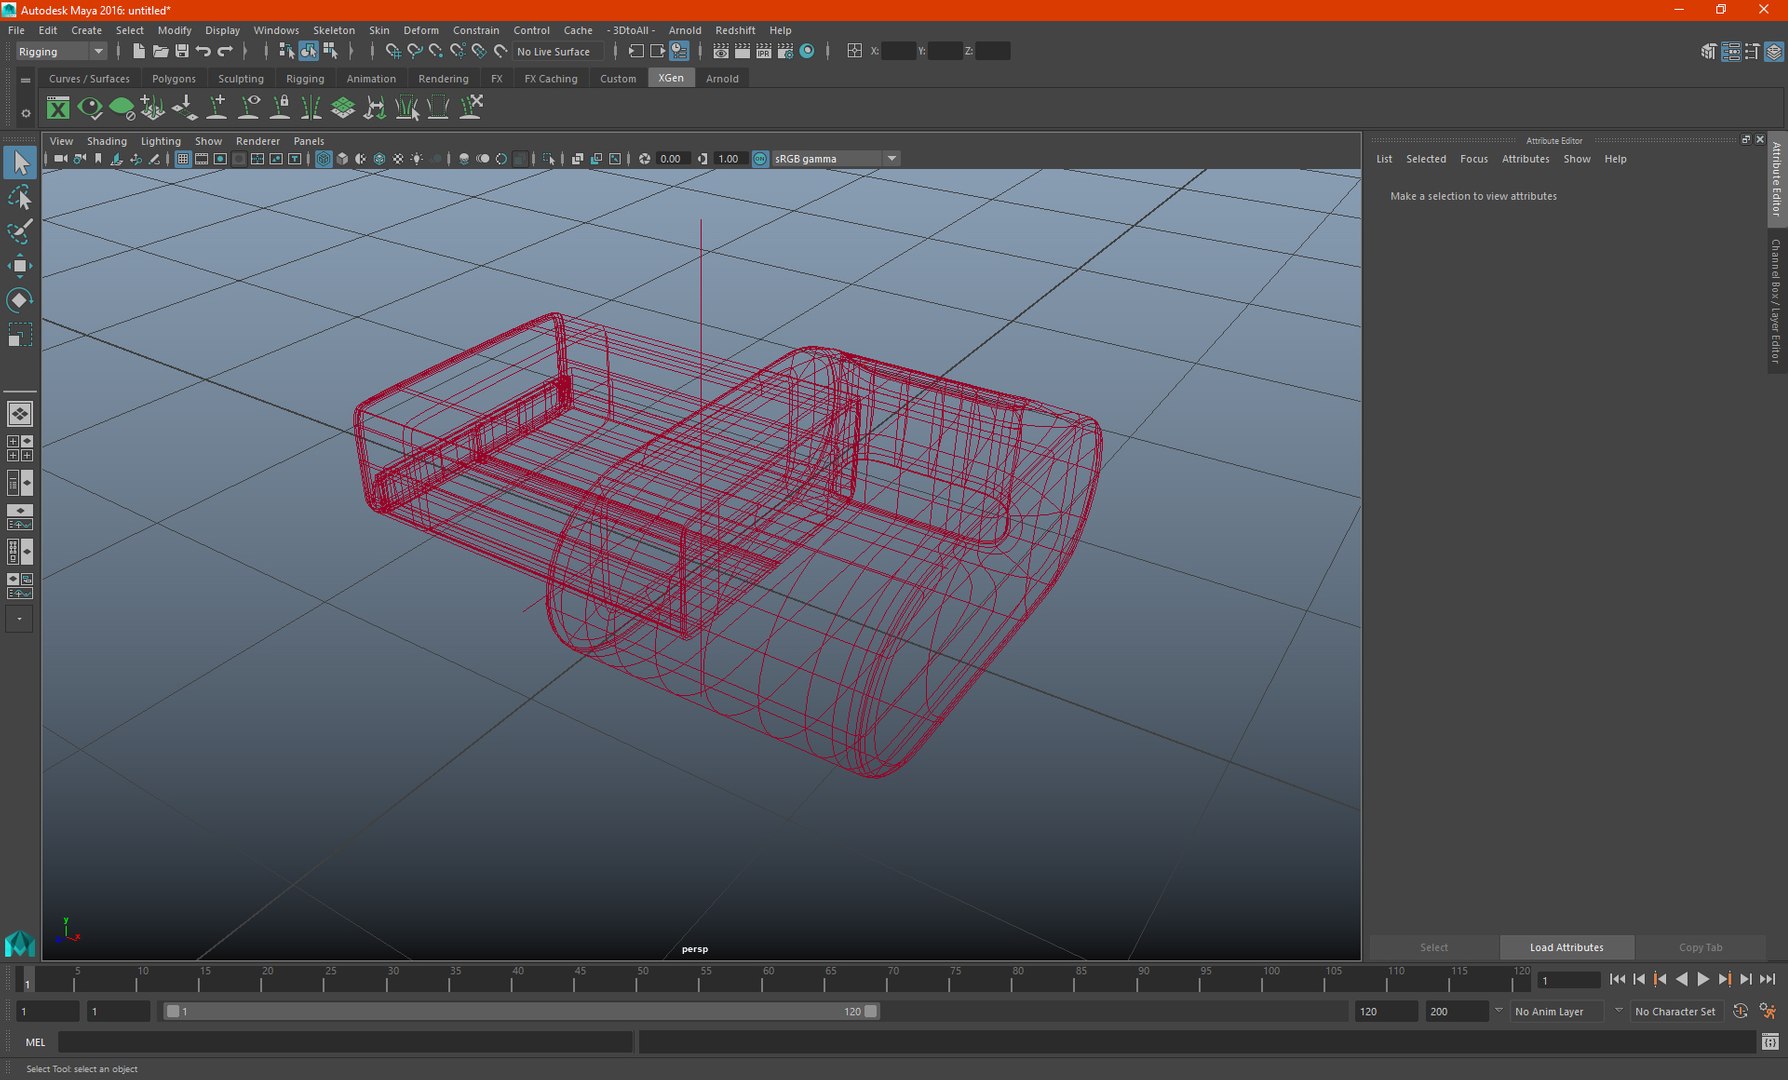Select the Lasso tool in the toolbox
The width and height of the screenshot is (1788, 1080).
[19, 197]
